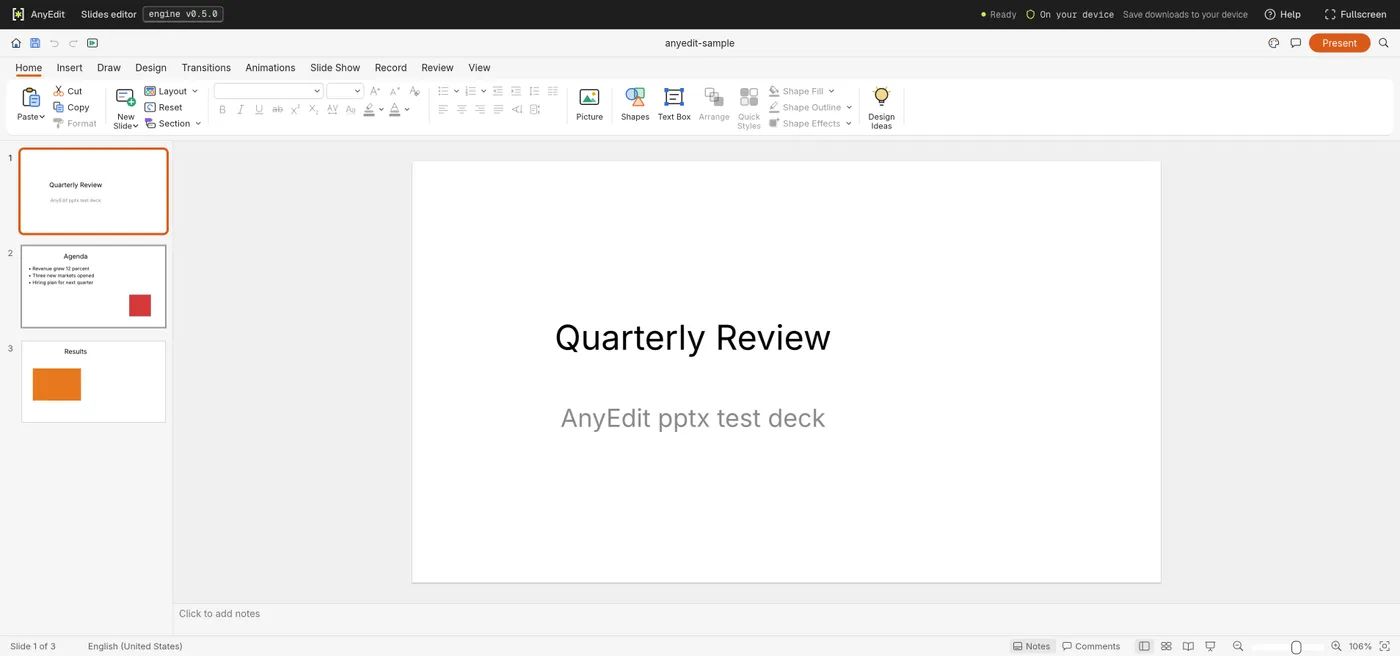Toggle the Notes pane
The width and height of the screenshot is (1400, 656).
click(1032, 646)
